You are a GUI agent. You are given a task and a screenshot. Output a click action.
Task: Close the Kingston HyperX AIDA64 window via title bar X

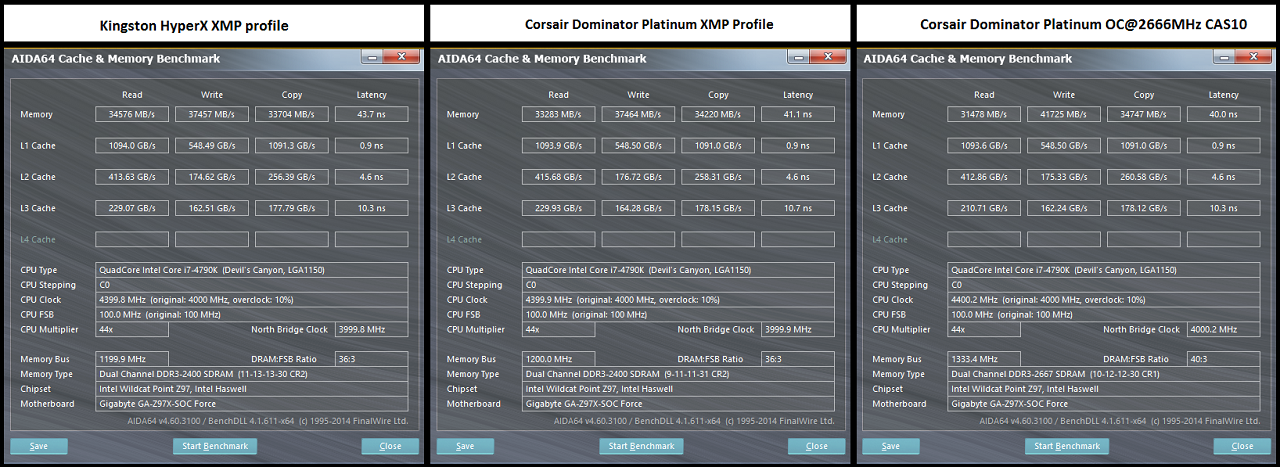[x=402, y=56]
